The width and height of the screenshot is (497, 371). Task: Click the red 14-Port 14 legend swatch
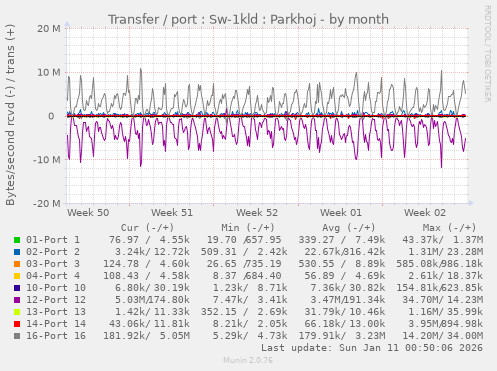pyautogui.click(x=17, y=324)
